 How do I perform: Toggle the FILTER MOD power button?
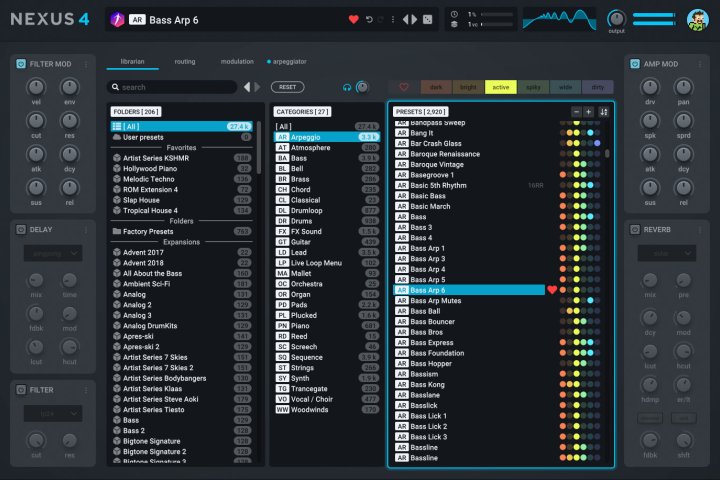click(20, 64)
